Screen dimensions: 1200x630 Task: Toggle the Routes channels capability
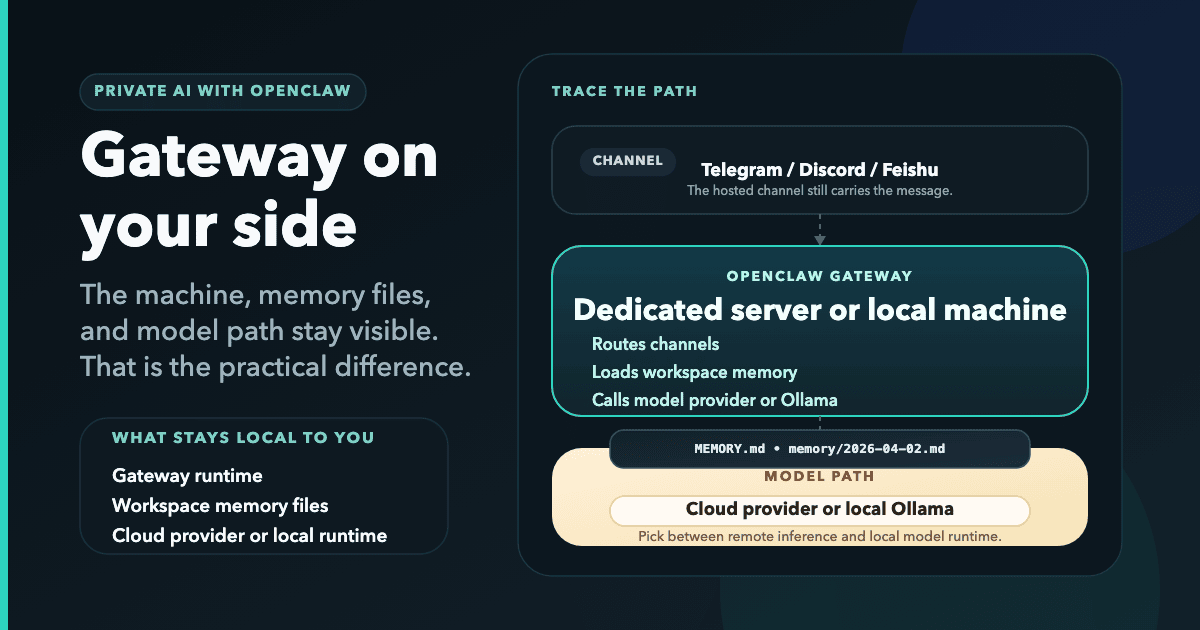(657, 344)
